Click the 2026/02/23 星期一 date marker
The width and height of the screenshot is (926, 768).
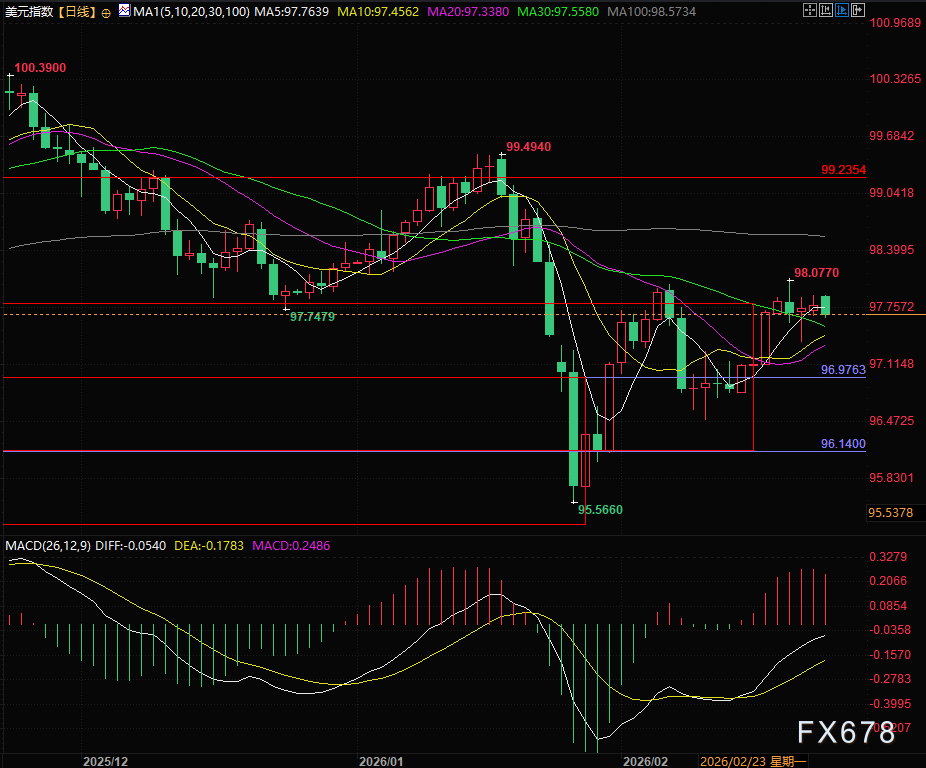click(753, 762)
